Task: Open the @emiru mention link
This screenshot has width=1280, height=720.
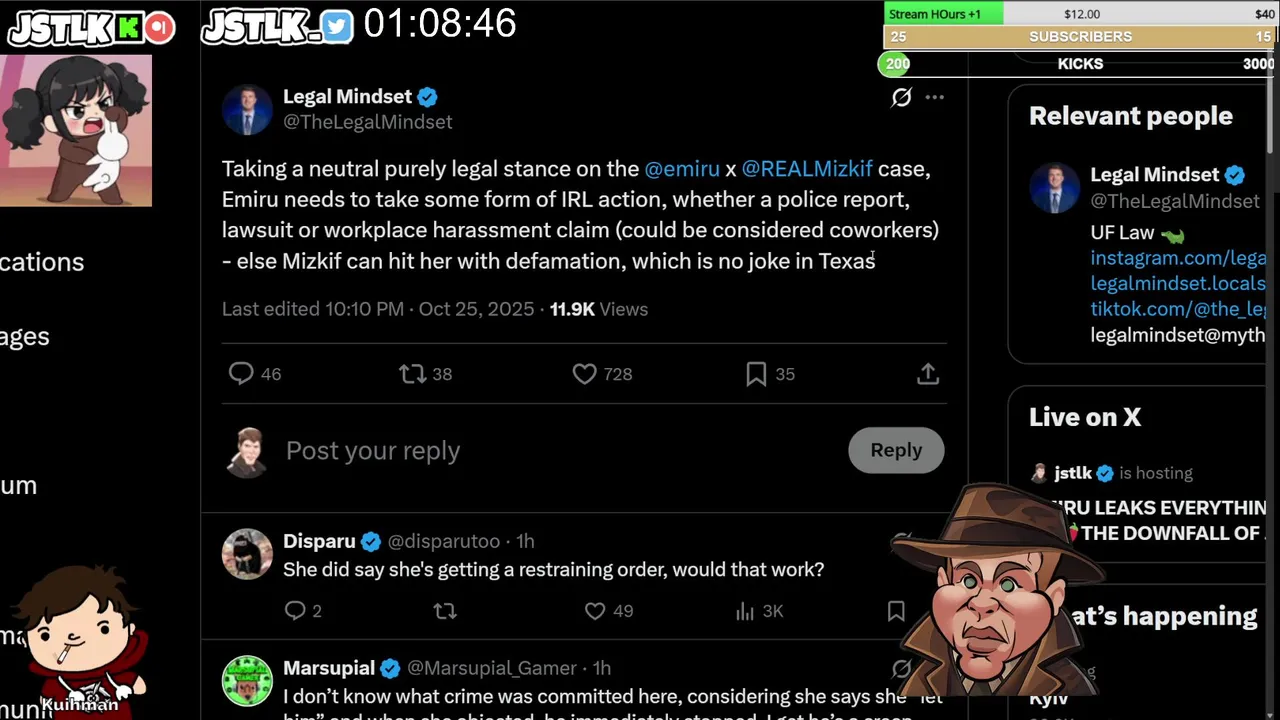Action: point(682,169)
